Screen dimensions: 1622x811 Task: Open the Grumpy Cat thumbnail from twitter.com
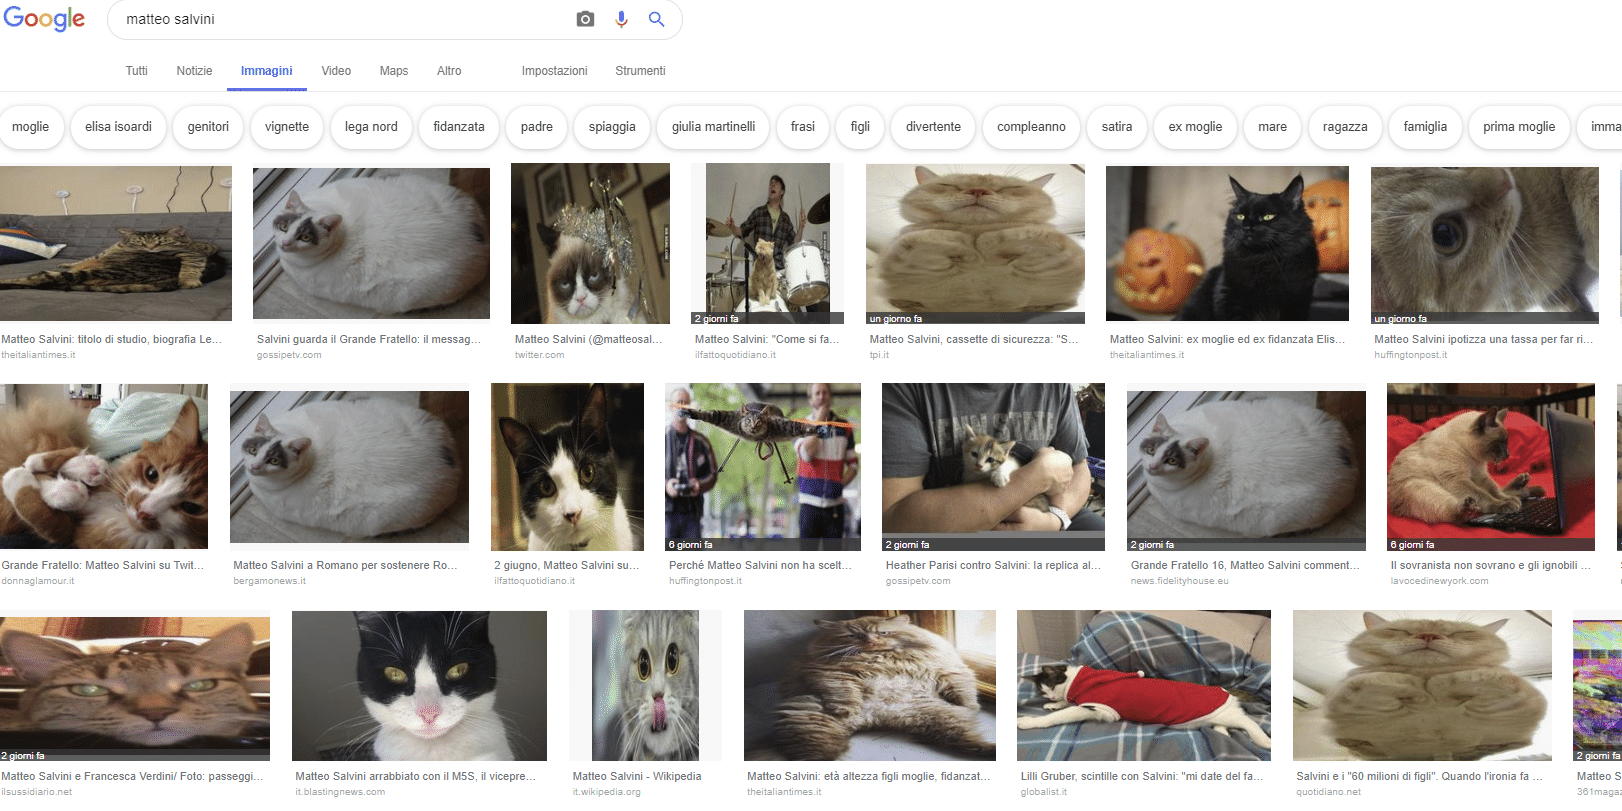590,244
